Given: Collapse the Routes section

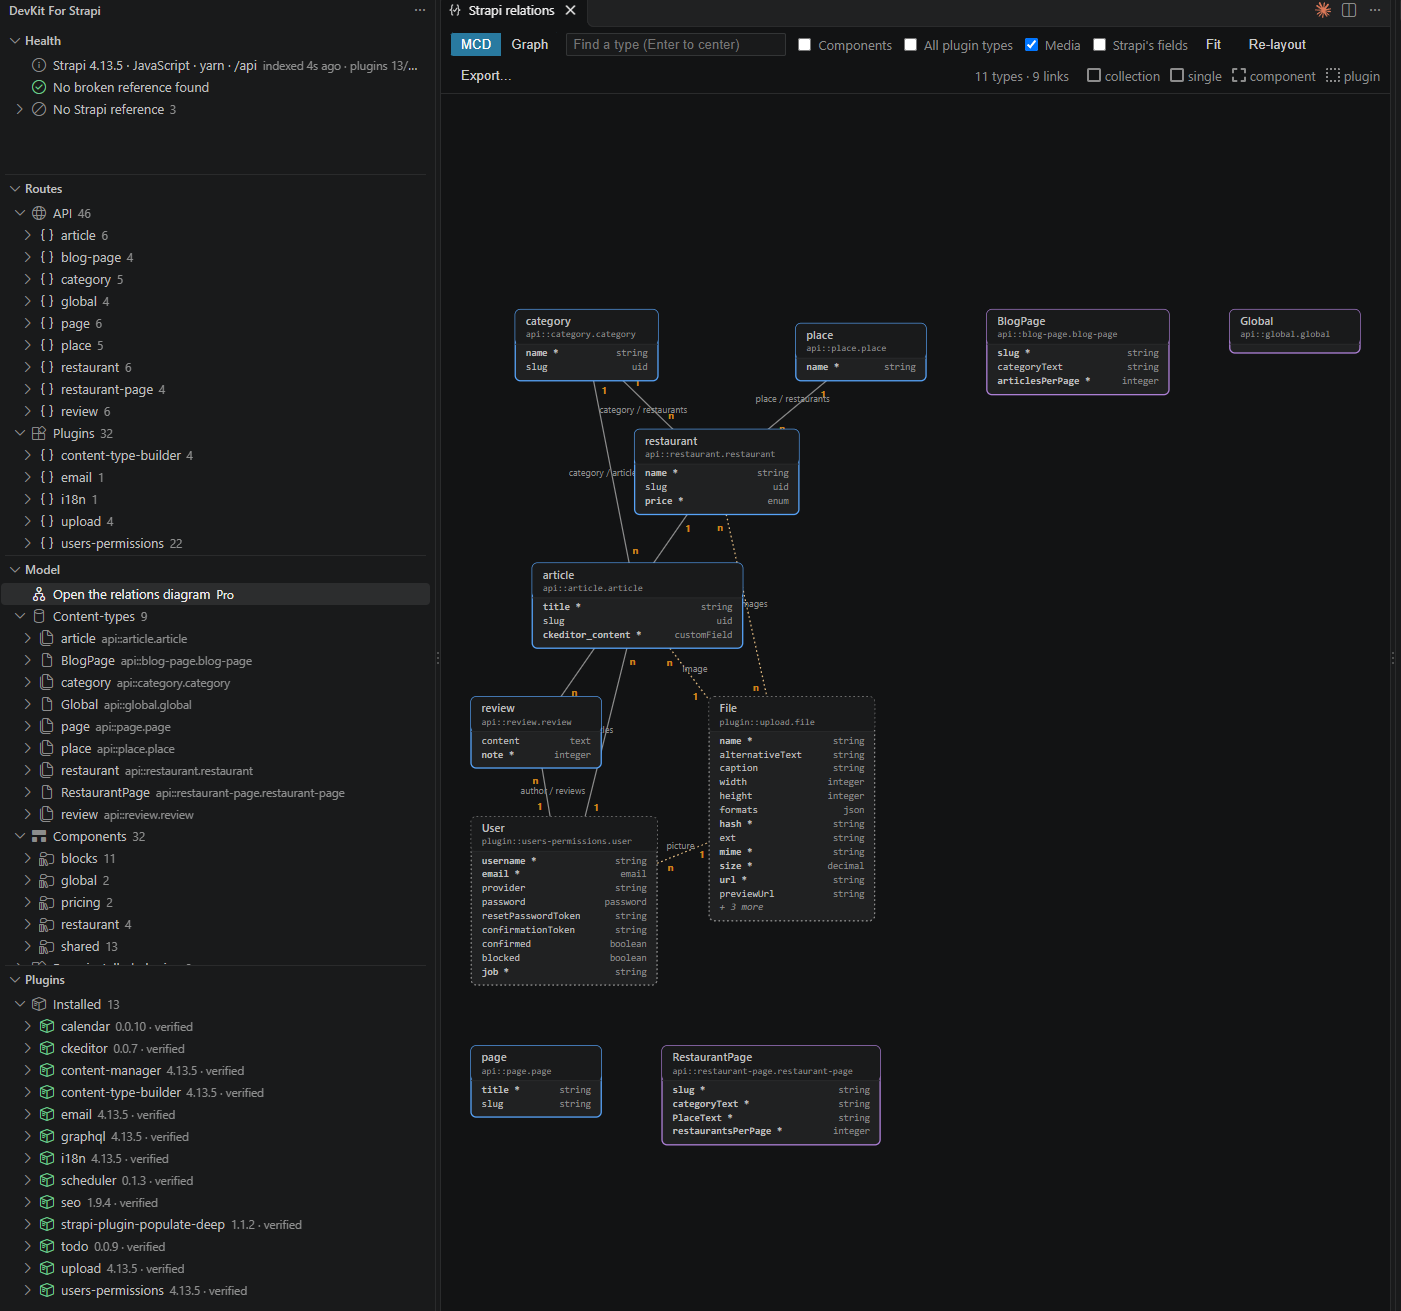Looking at the screenshot, I should tap(15, 189).
